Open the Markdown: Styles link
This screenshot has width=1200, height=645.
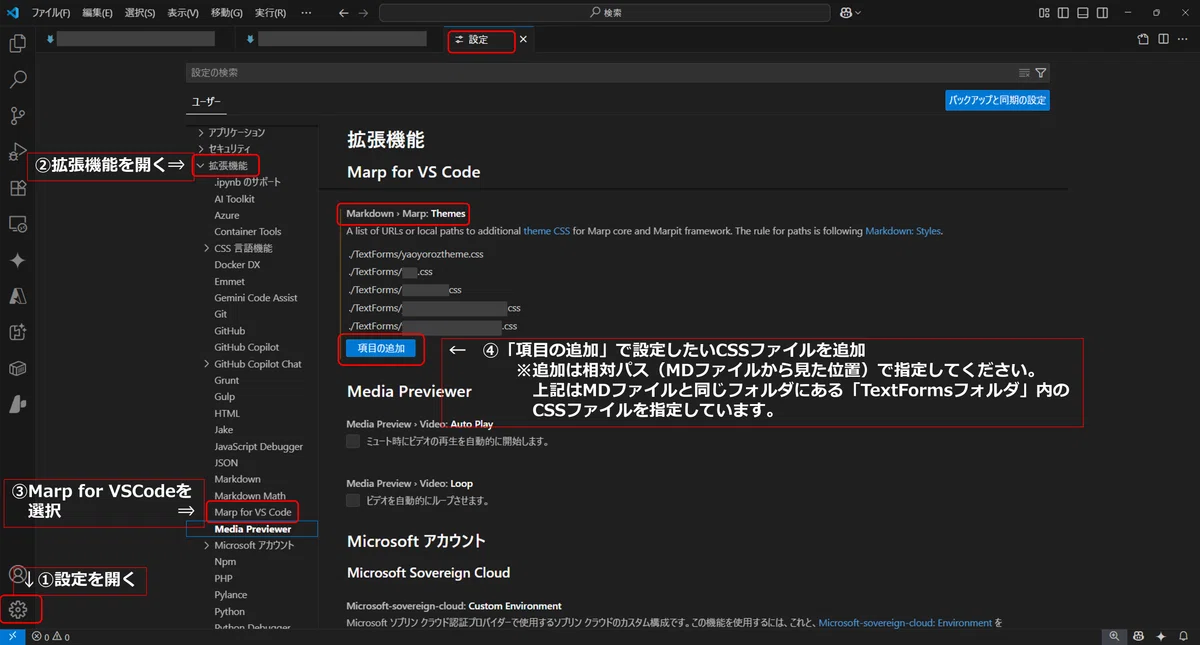903,231
